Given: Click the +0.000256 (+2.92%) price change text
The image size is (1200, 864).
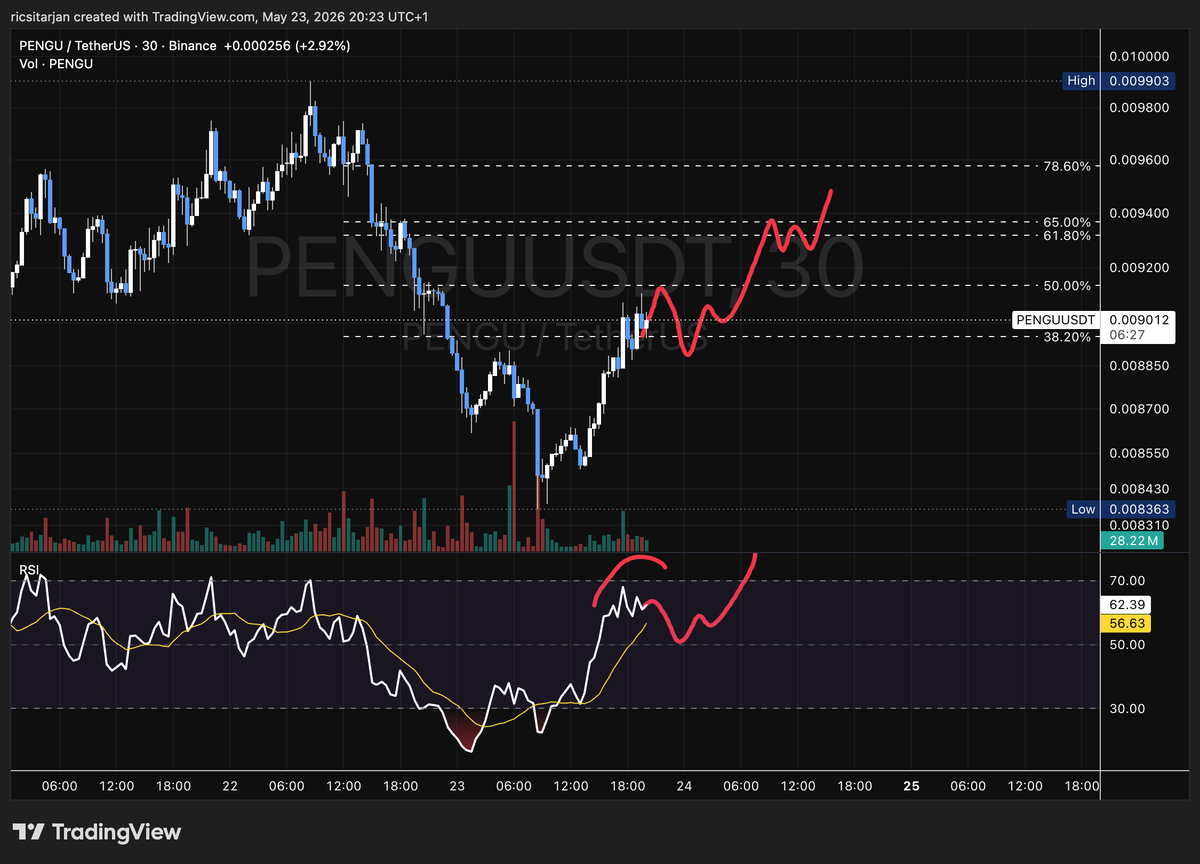Looking at the screenshot, I should coord(287,46).
